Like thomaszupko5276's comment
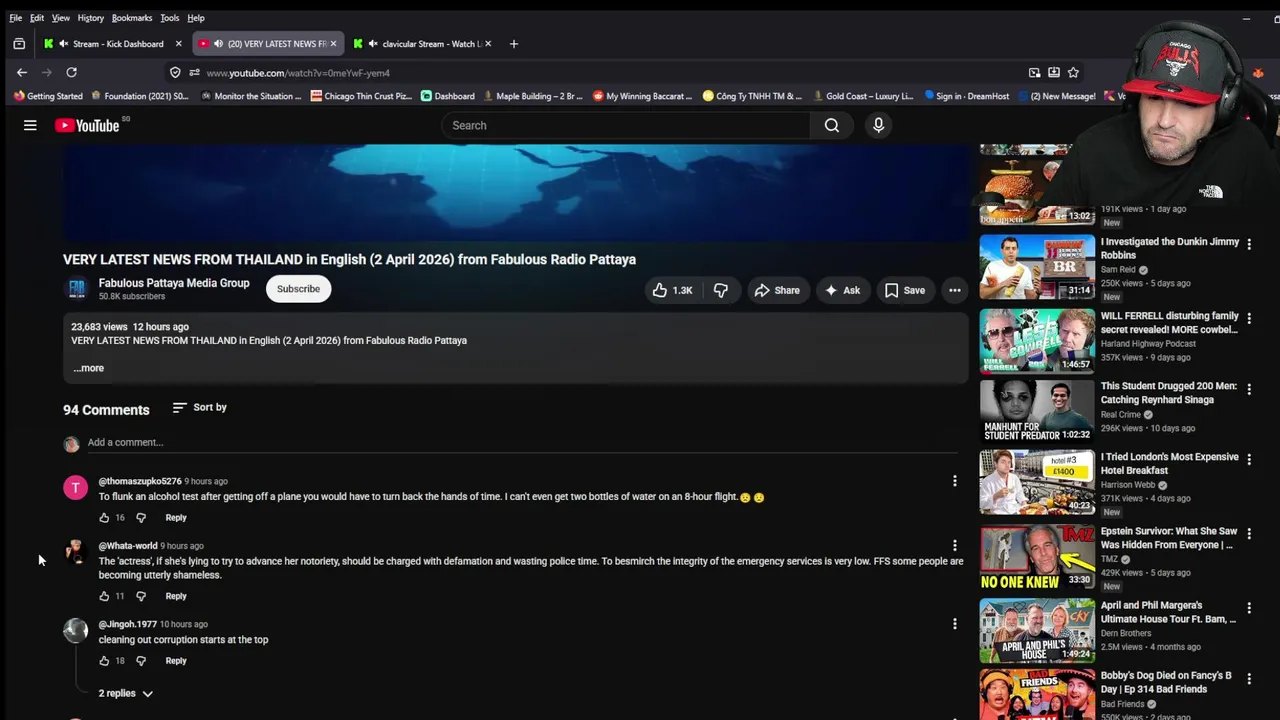1280x720 pixels. coord(104,518)
